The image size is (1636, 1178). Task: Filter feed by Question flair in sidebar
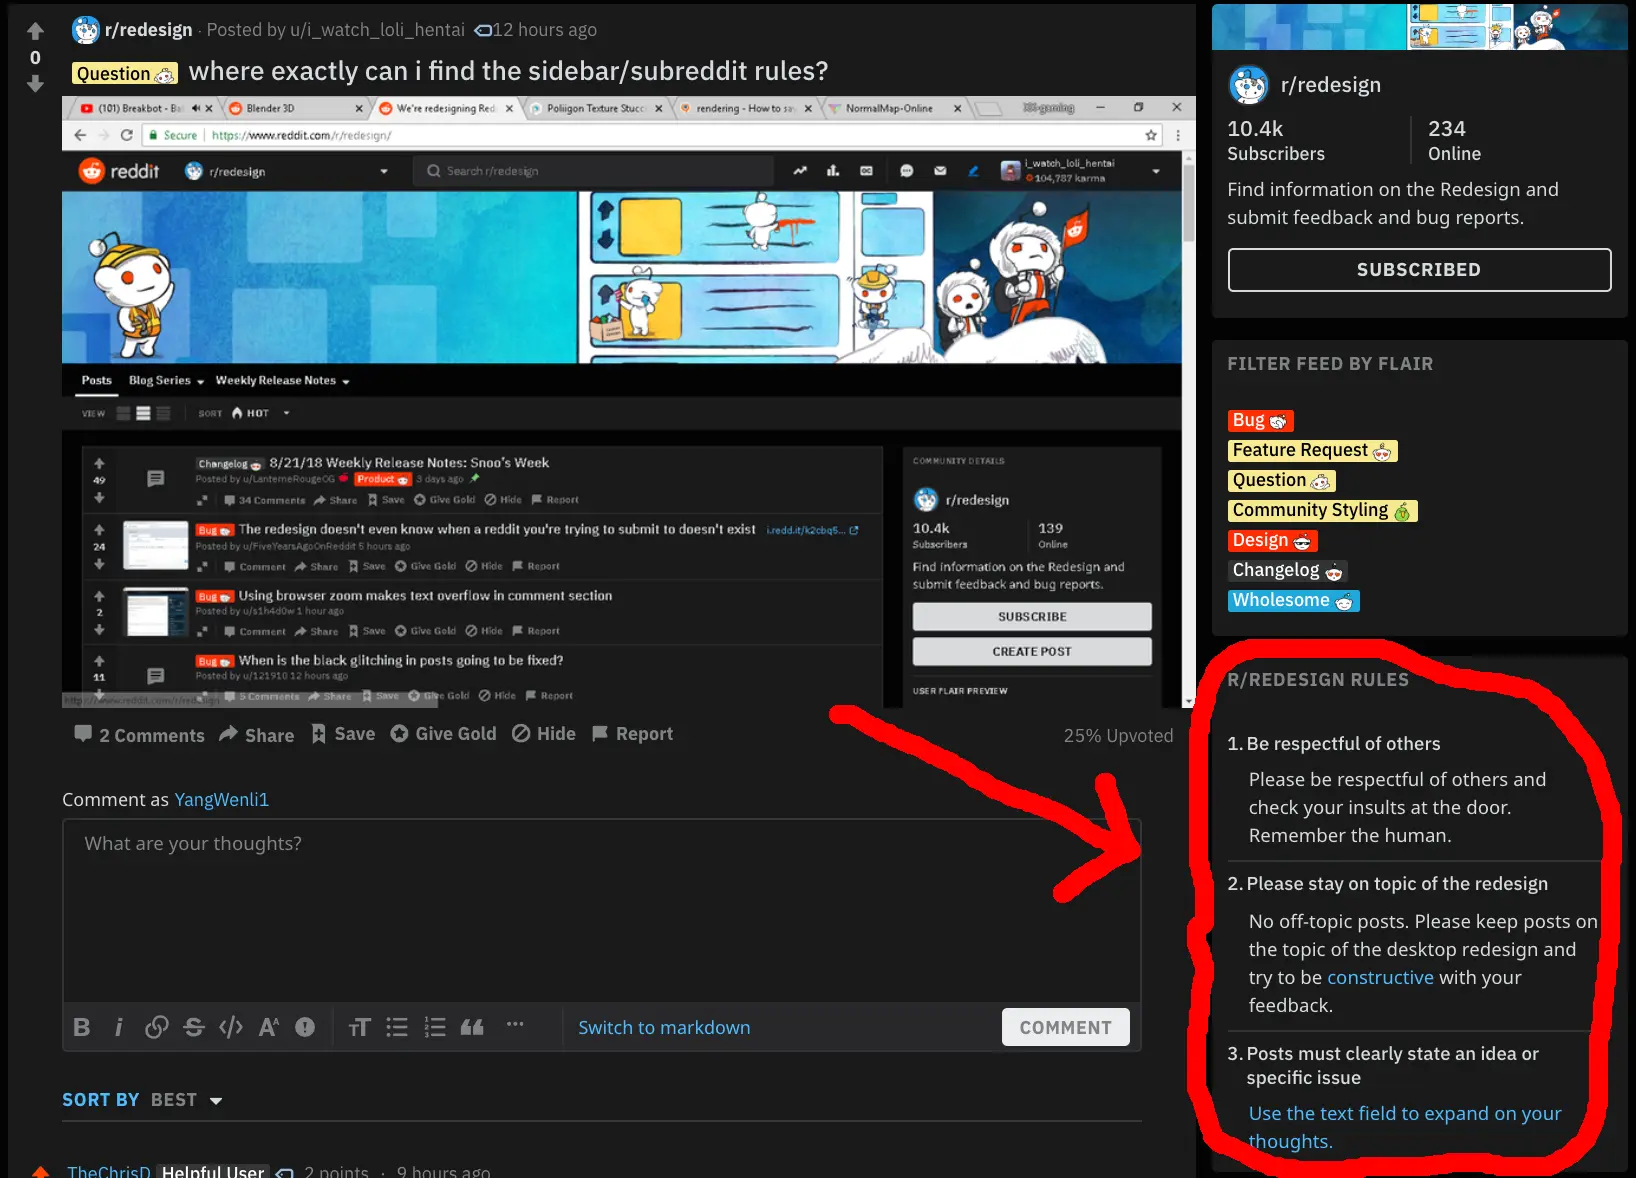[1281, 481]
